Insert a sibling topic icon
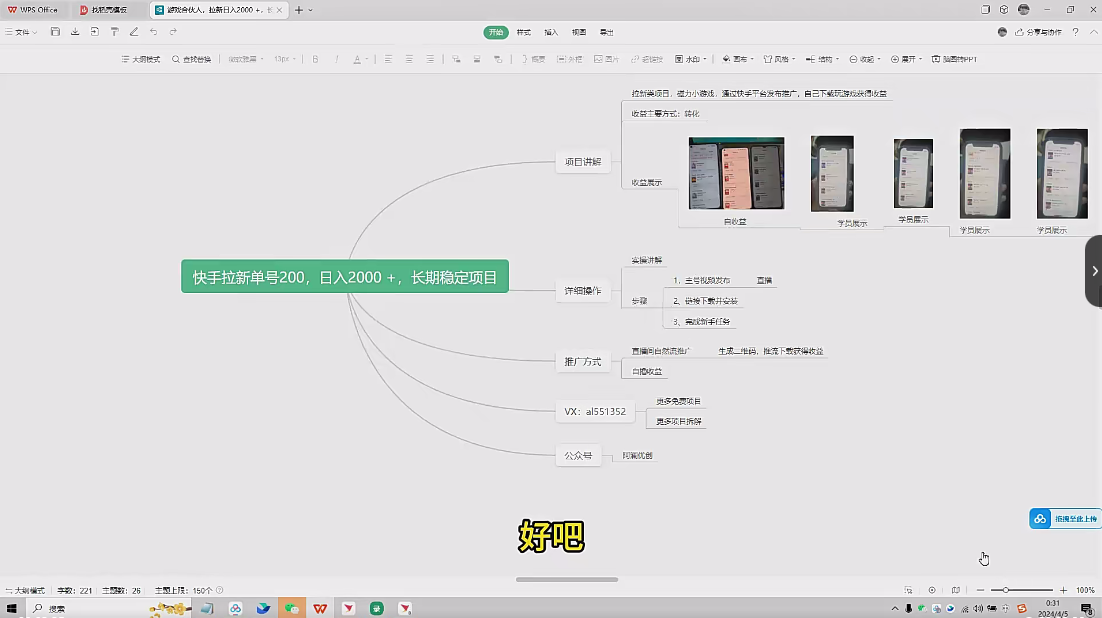 pyautogui.click(x=477, y=59)
